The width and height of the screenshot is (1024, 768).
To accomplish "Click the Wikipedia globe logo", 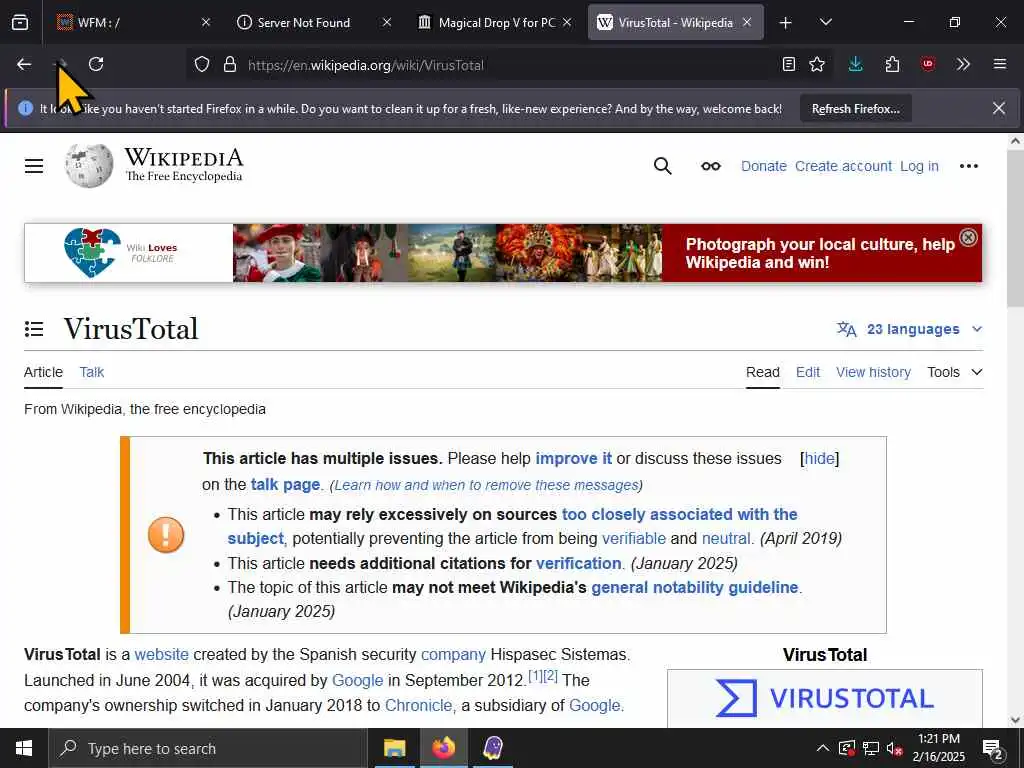I will coord(89,166).
